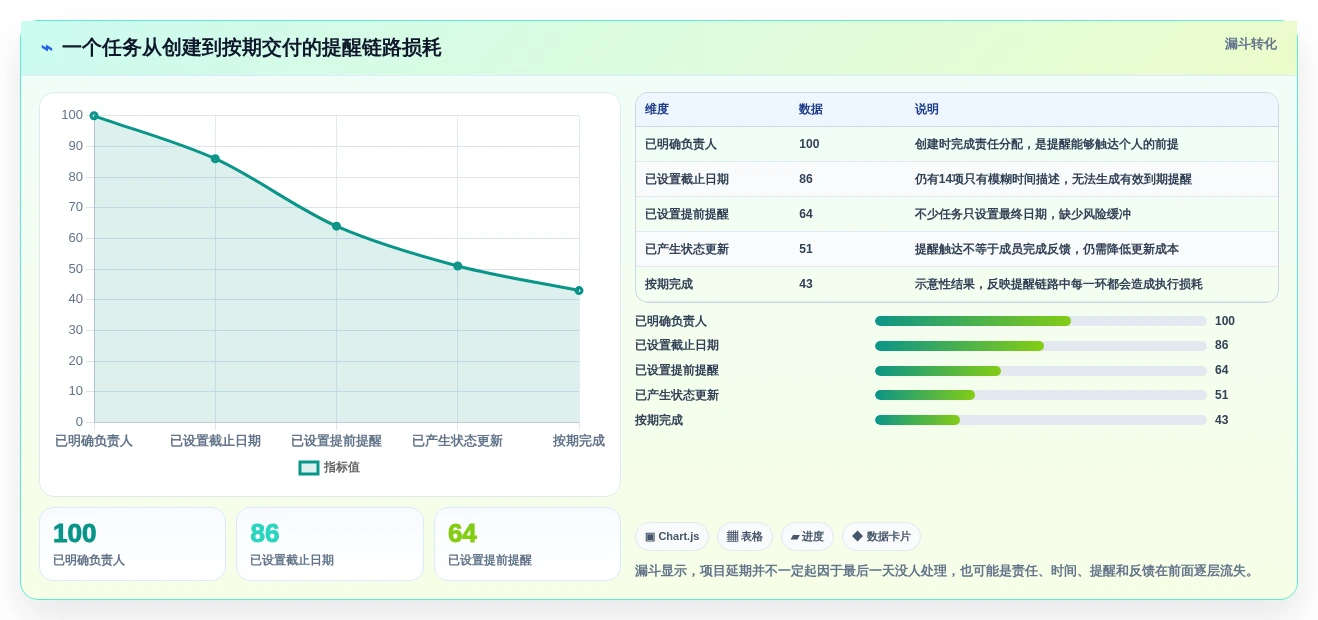The height and width of the screenshot is (620, 1318).
Task: Click the 已设置提前提醒 progress bar
Action: [x=1041, y=371]
